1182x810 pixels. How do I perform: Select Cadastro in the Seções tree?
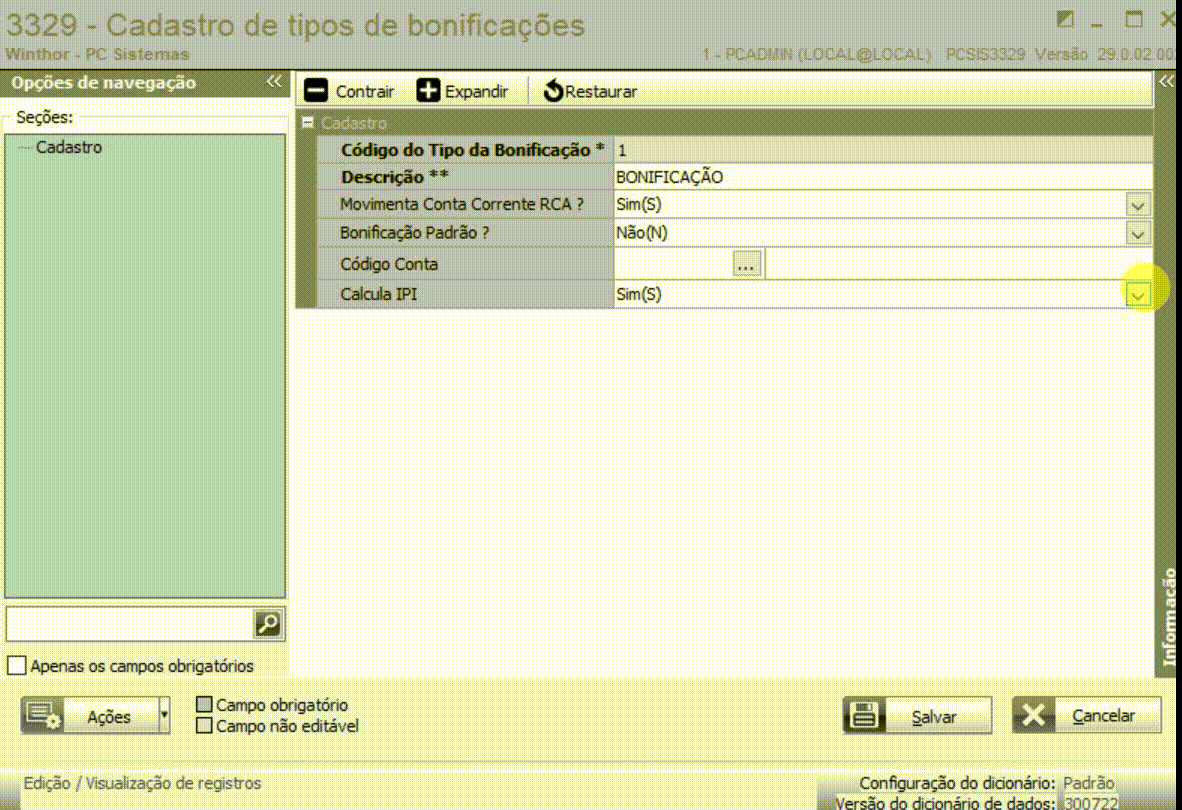[x=69, y=147]
